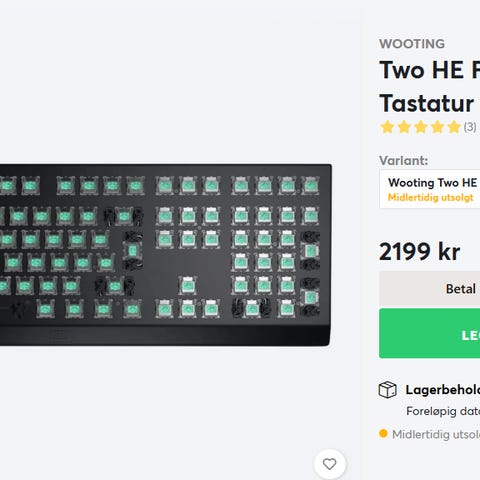Click the Midlertidig utsolgt stock status line
Viewport: 480px width, 480px height.
(x=436, y=434)
